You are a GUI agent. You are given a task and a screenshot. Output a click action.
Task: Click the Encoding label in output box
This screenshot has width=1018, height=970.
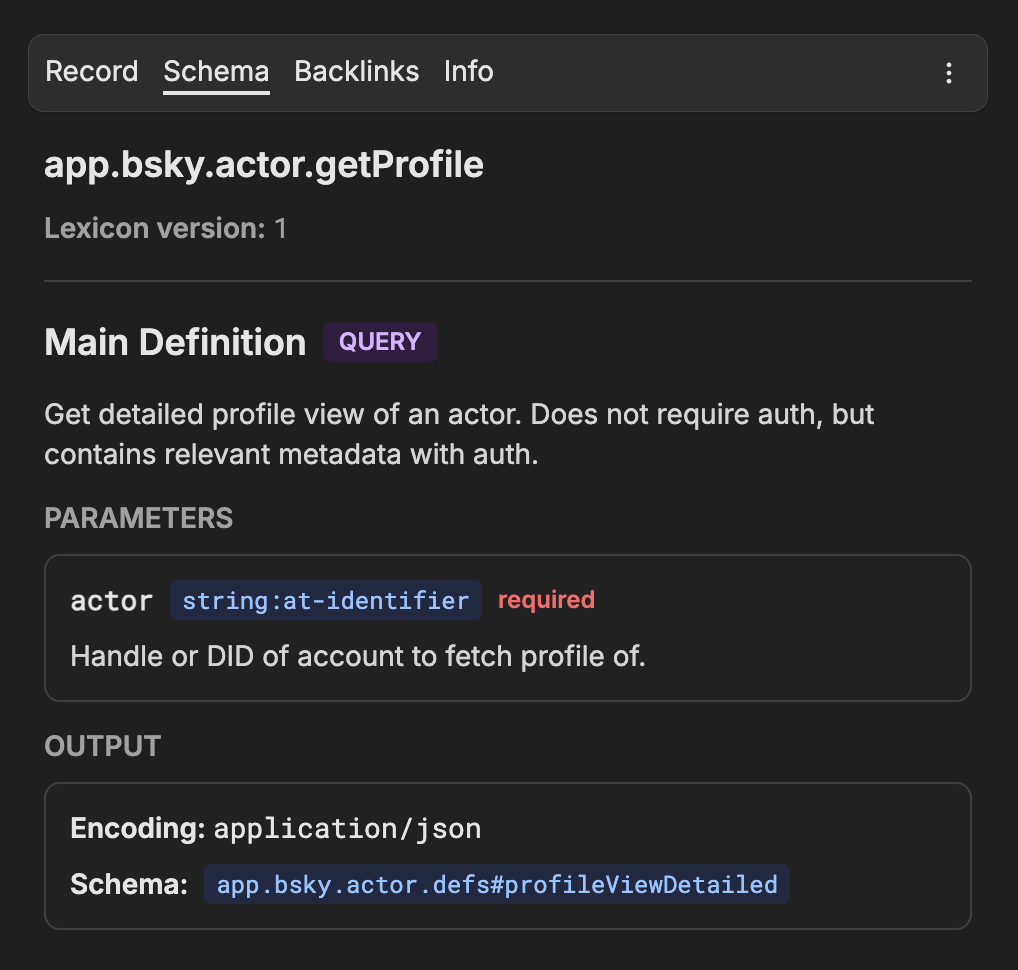[137, 829]
